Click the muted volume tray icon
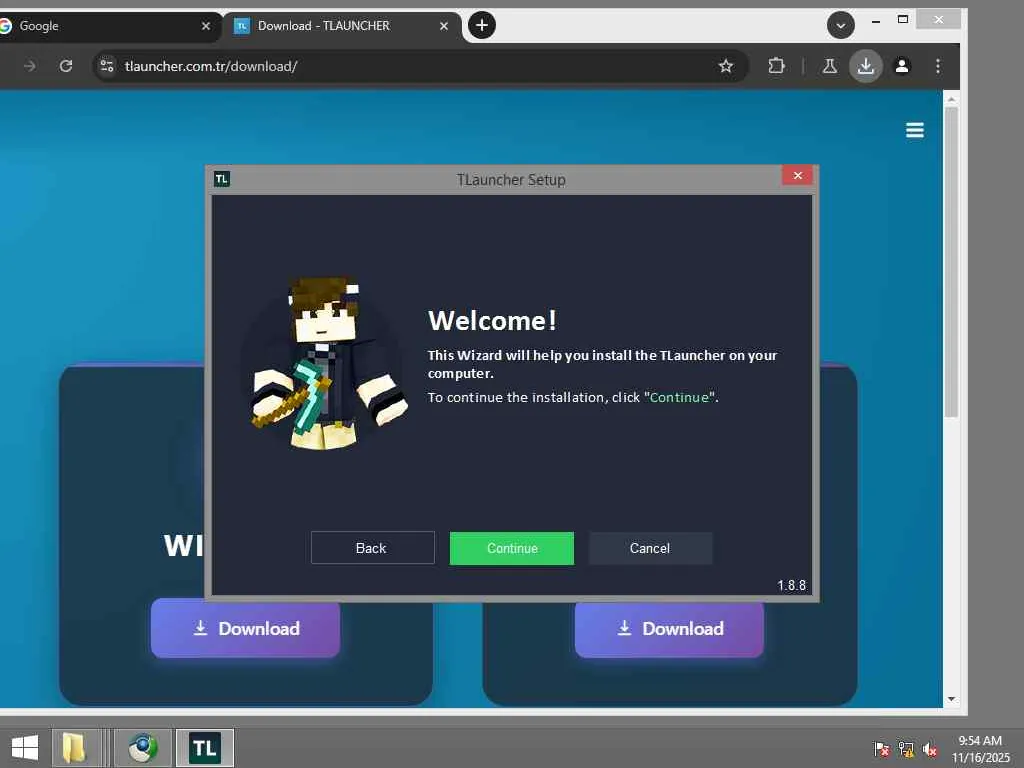Viewport: 1024px width, 768px height. pyautogui.click(x=930, y=749)
